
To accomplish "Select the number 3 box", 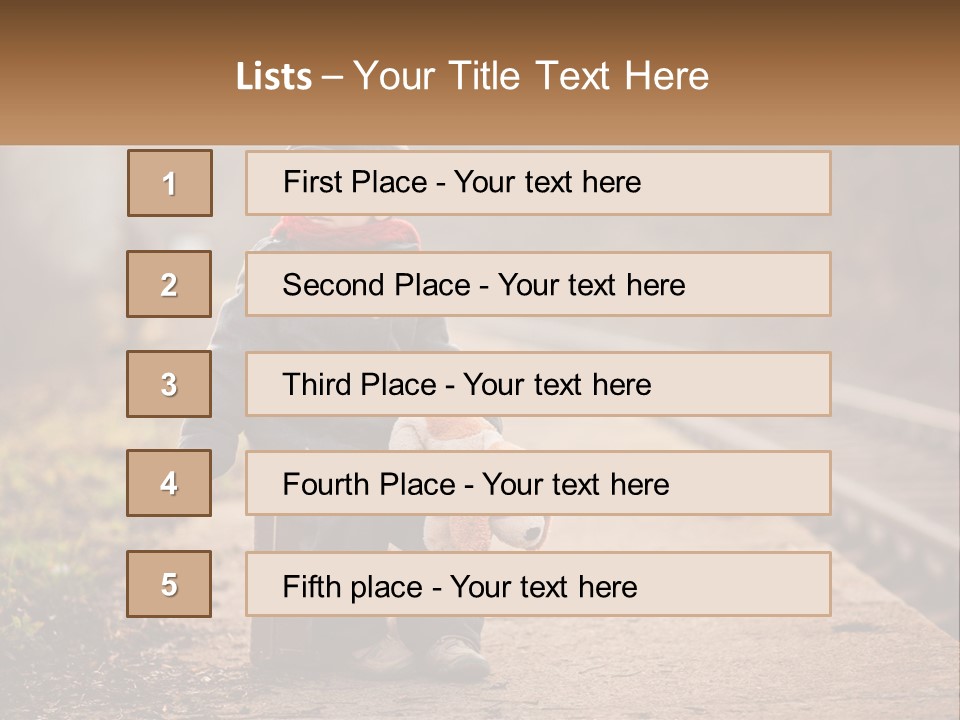I will point(169,384).
